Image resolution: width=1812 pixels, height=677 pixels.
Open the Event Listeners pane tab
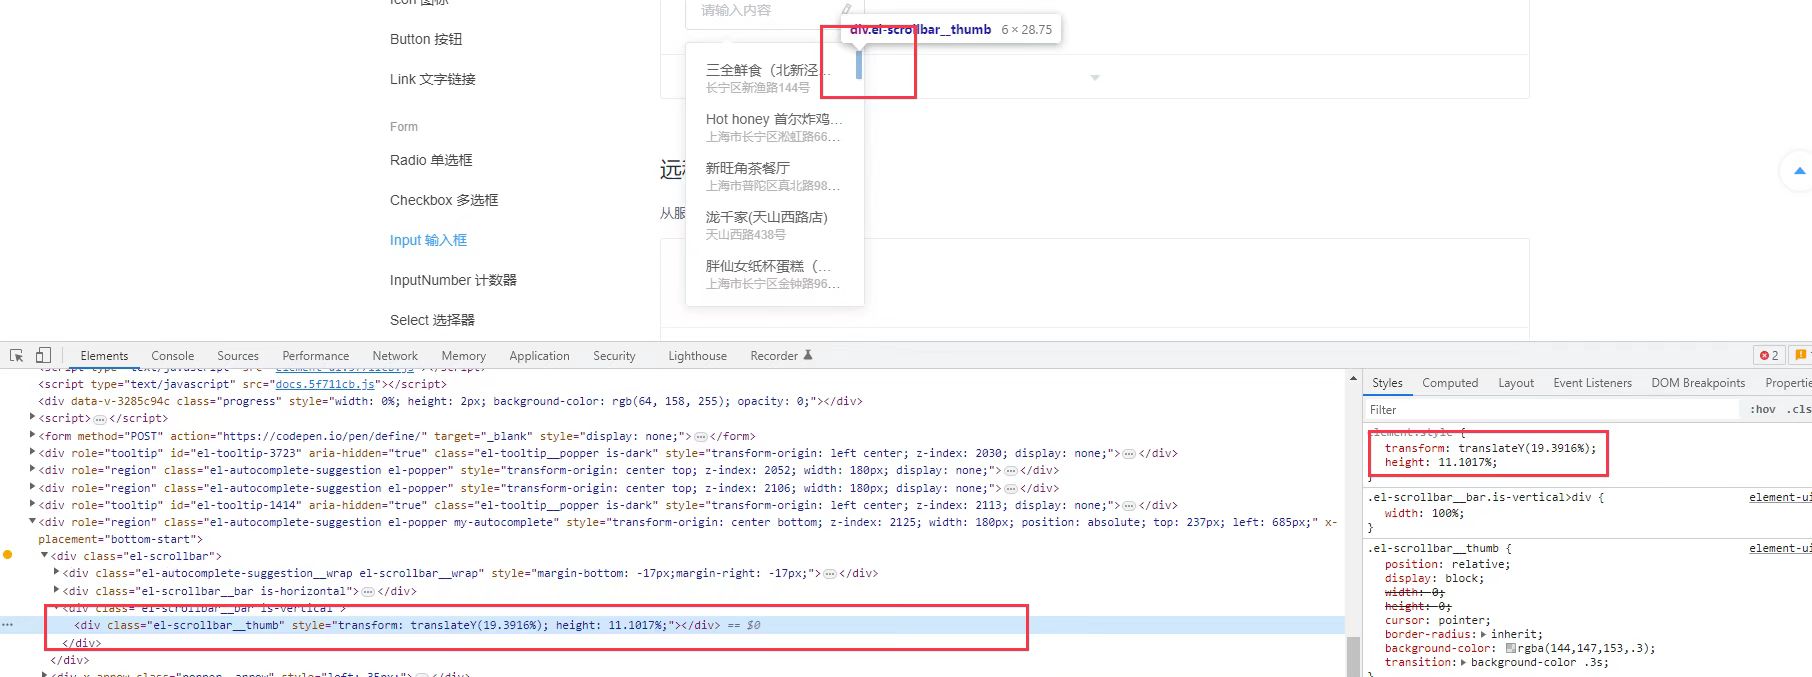1592,383
